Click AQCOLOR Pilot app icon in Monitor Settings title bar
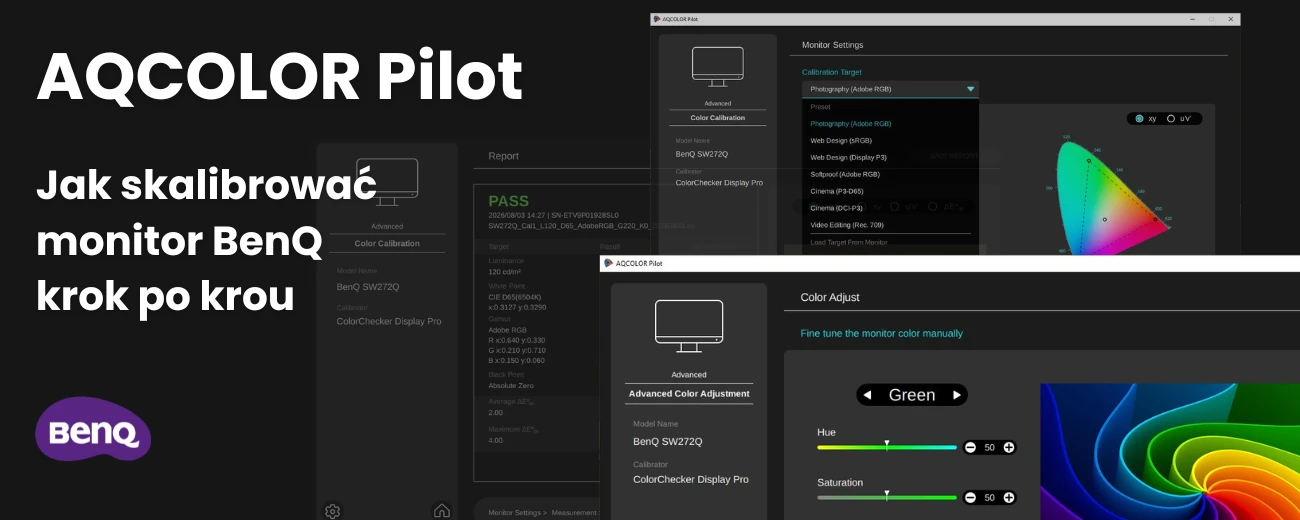1300x520 pixels. [659, 19]
